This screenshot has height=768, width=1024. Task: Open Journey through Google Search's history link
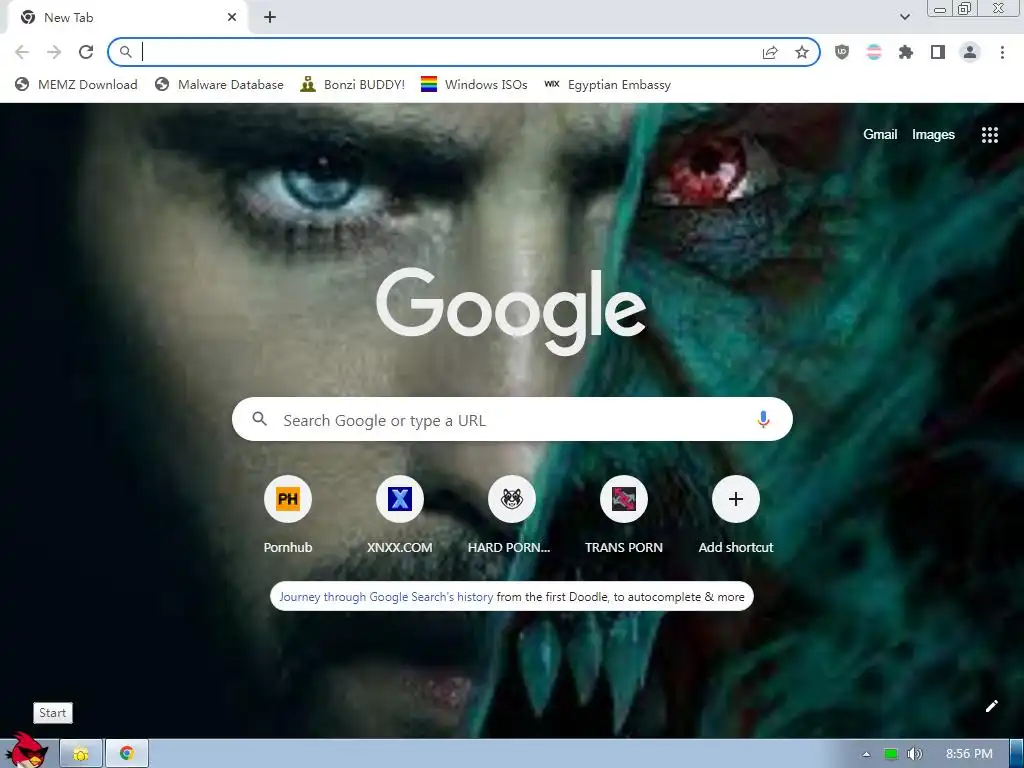pyautogui.click(x=386, y=596)
